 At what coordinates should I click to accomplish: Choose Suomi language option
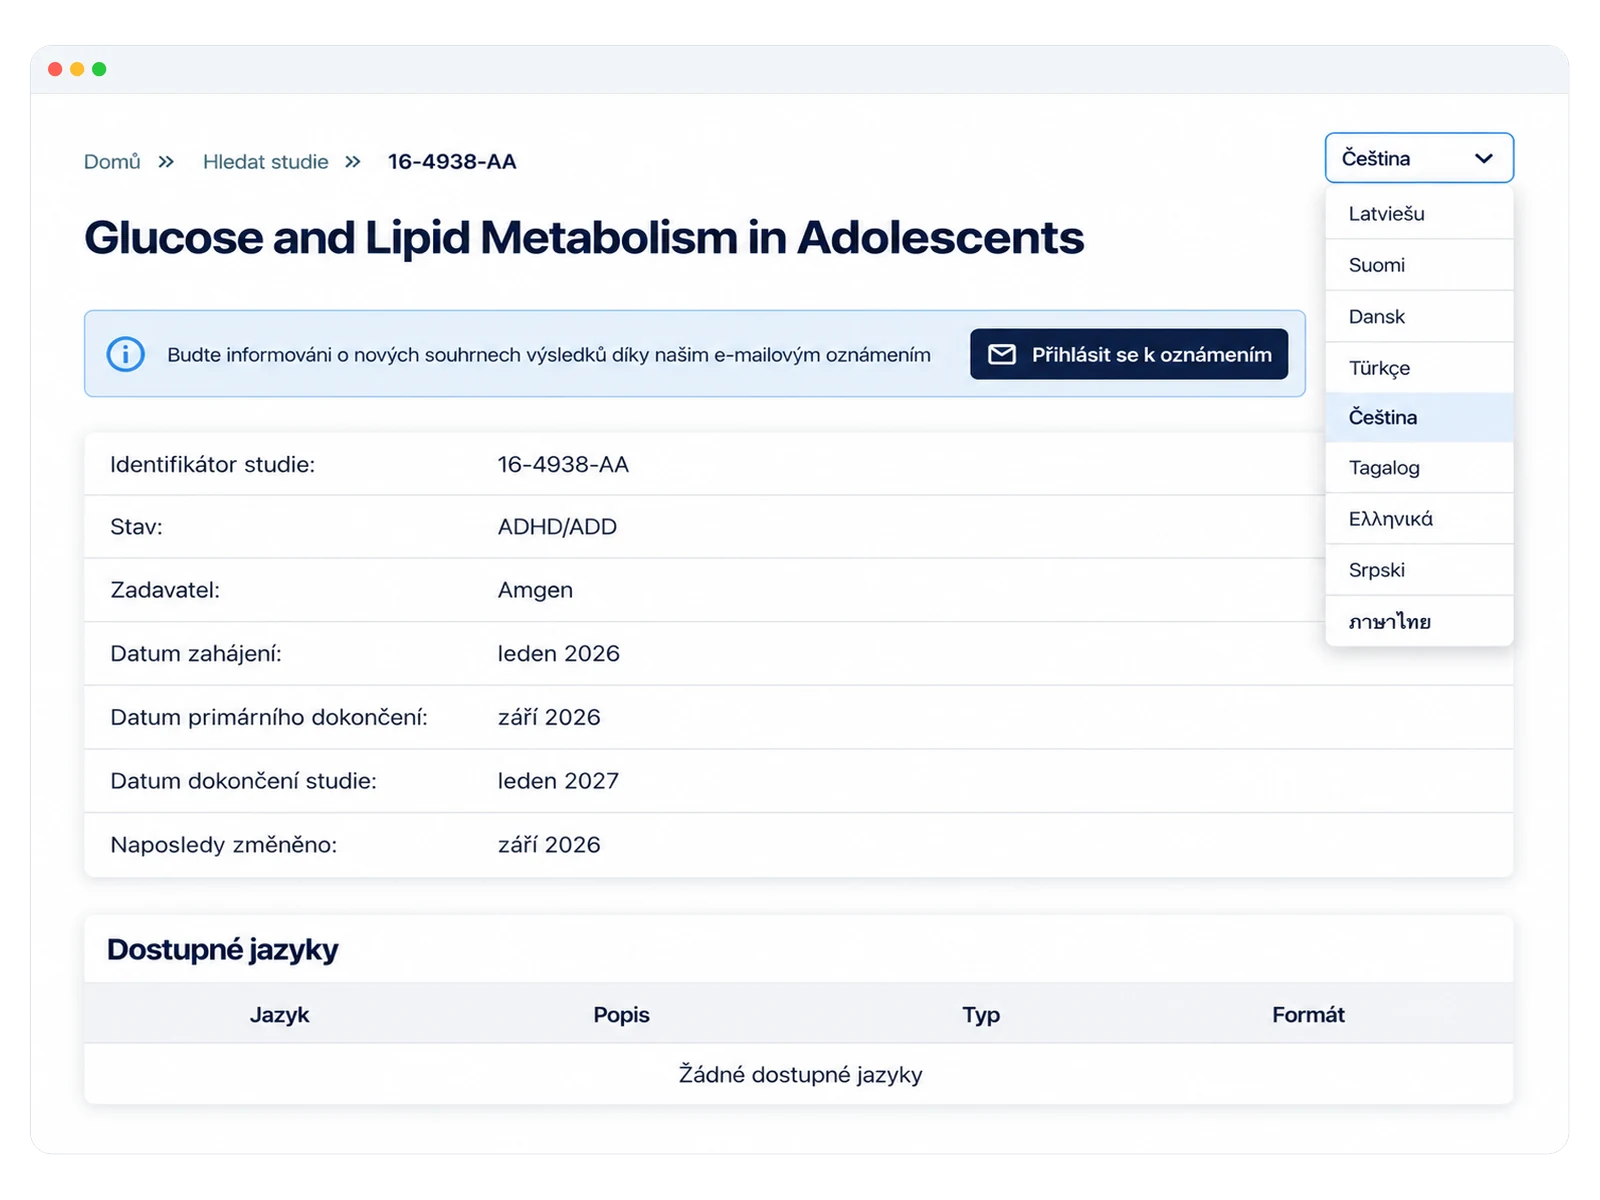tap(1419, 265)
